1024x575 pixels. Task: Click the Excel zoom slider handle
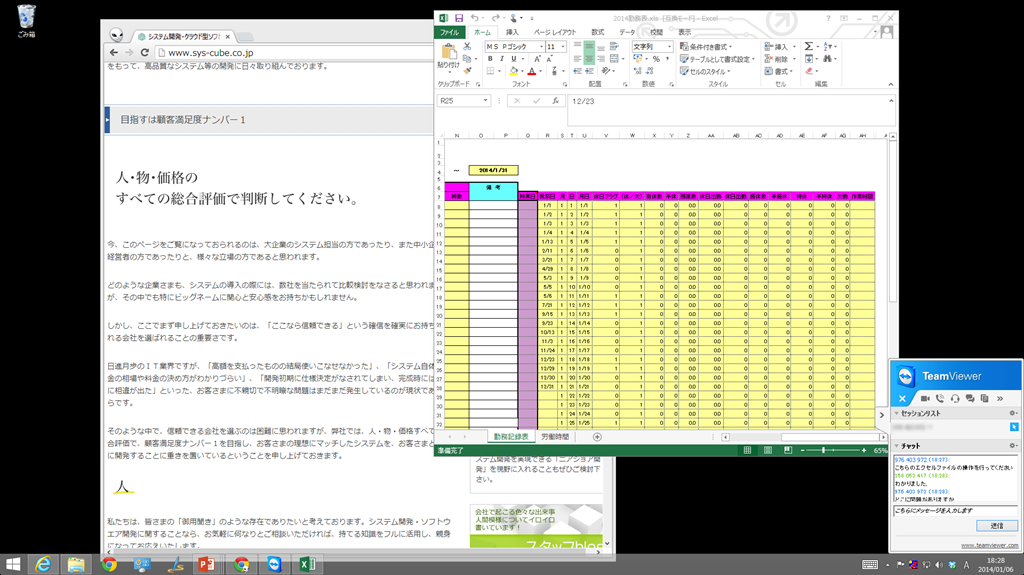point(824,450)
